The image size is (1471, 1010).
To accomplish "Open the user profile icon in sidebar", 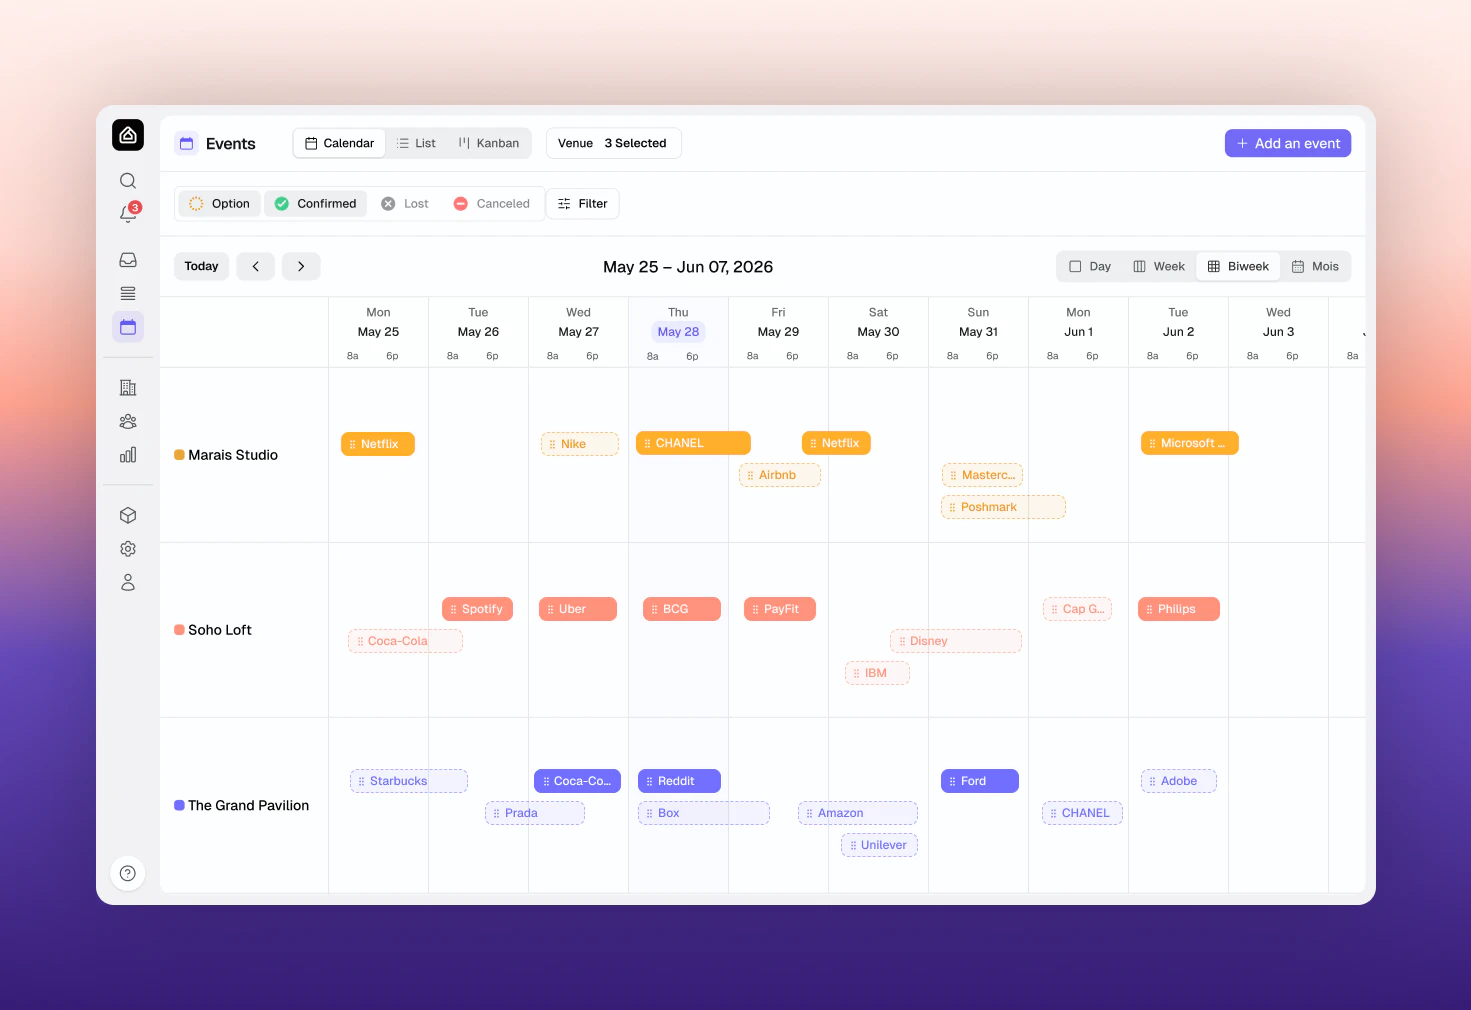I will pyautogui.click(x=128, y=582).
